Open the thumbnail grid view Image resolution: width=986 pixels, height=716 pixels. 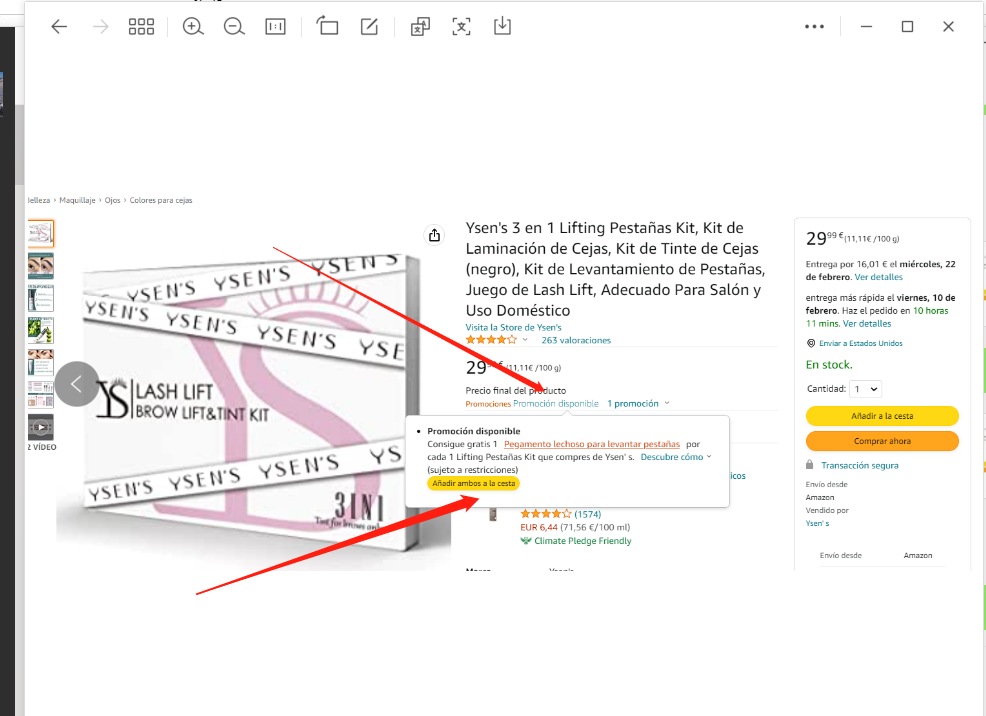click(x=141, y=27)
